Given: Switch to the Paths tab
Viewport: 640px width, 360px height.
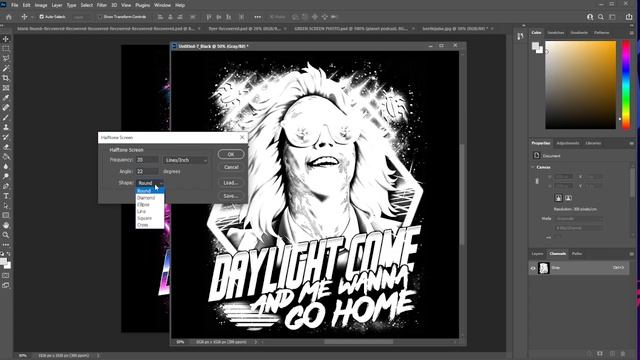Looking at the screenshot, I should (577, 254).
